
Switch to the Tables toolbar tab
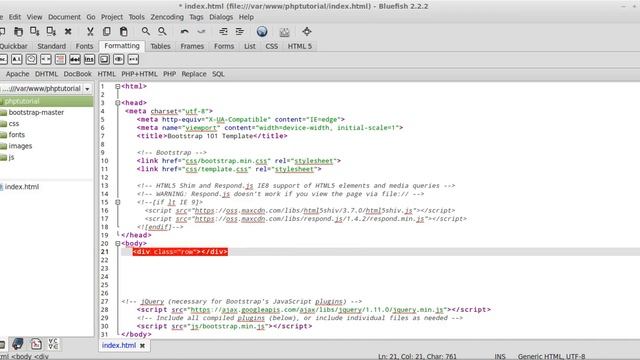(160, 46)
